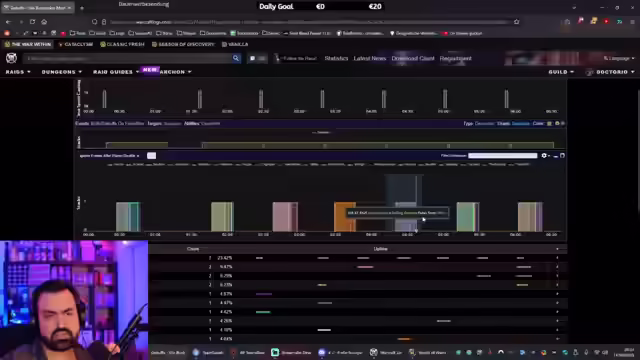Image resolution: width=640 pixels, height=360 pixels.
Task: Open Streamlabs Desktop from the taskbar
Action: pyautogui.click(x=291, y=352)
